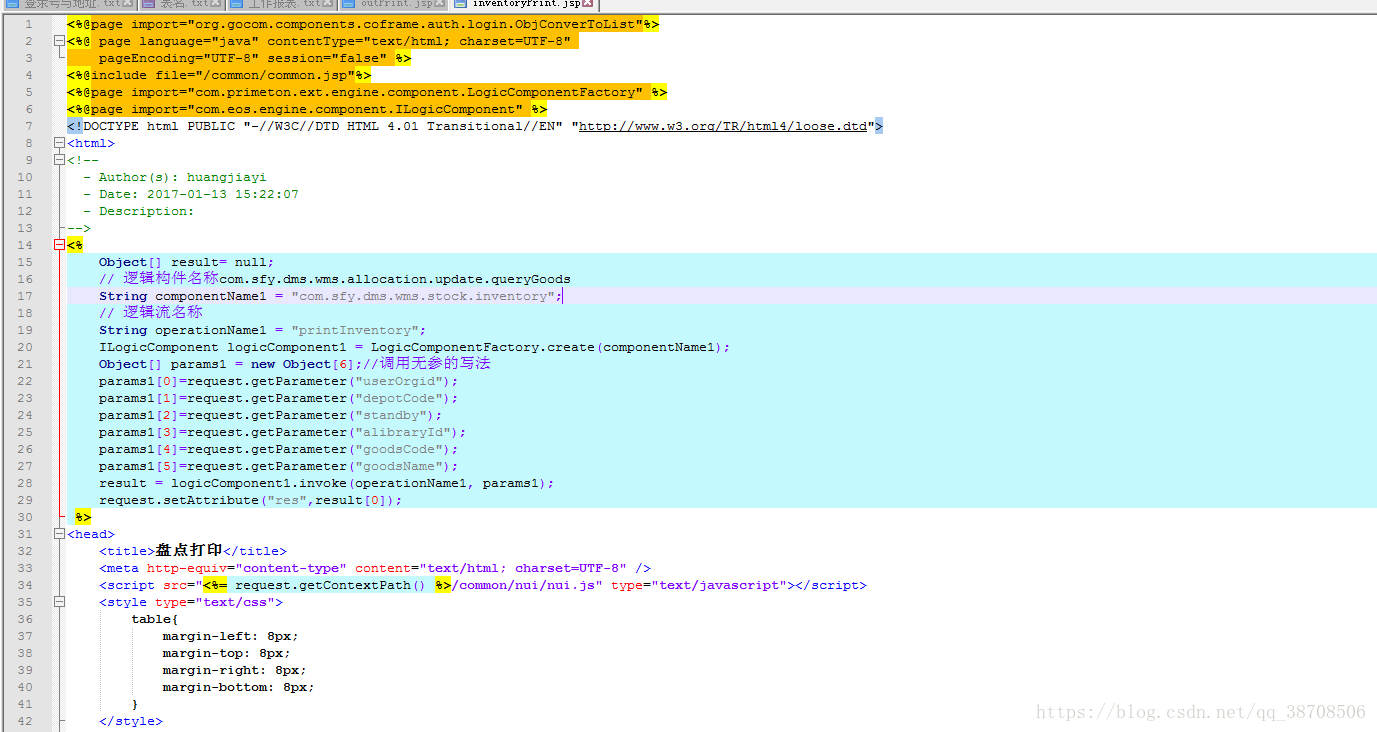Close the 工作报表.txt tab

pyautogui.click(x=327, y=4)
